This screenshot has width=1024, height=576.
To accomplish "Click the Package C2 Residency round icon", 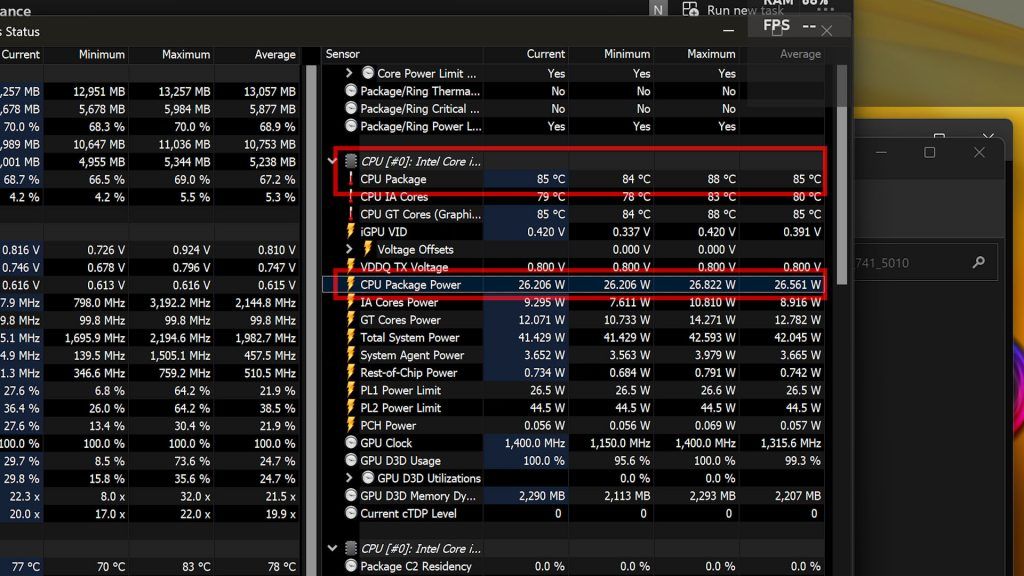I will (x=351, y=566).
